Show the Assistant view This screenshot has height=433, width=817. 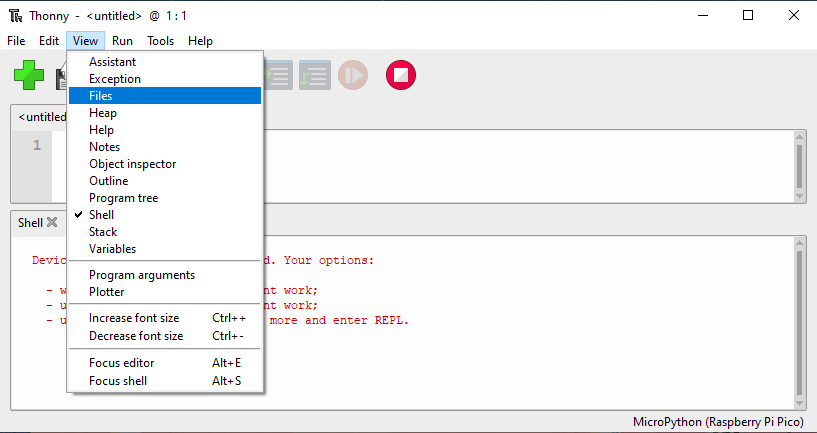(112, 62)
